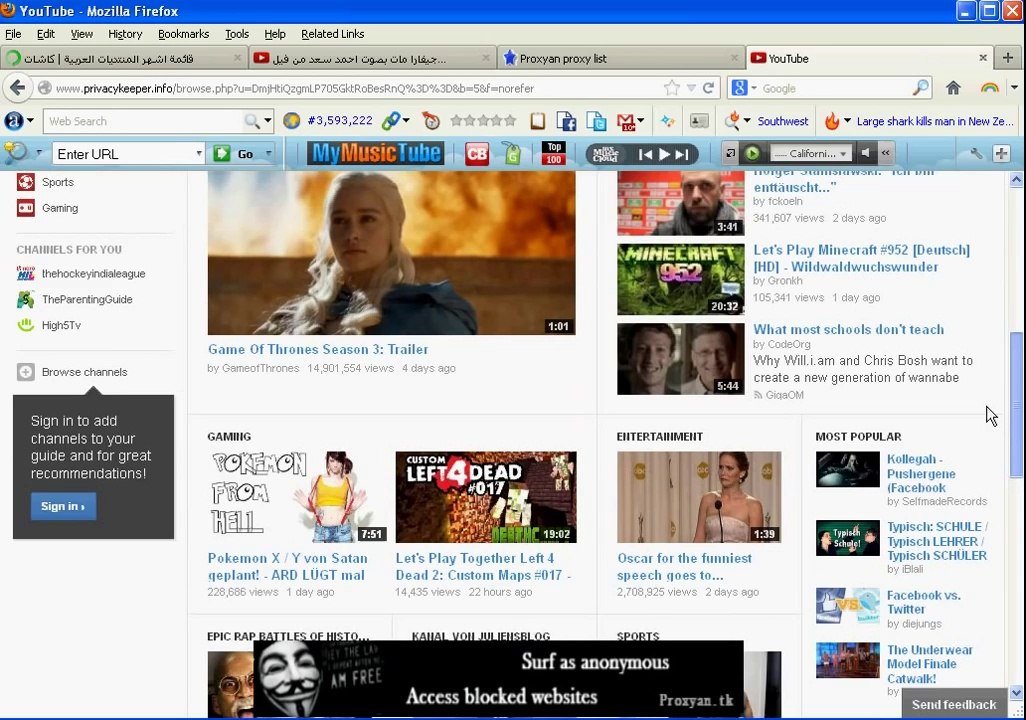This screenshot has height=720, width=1026.
Task: Open the Alexa logo dropdown arrow
Action: tap(30, 121)
